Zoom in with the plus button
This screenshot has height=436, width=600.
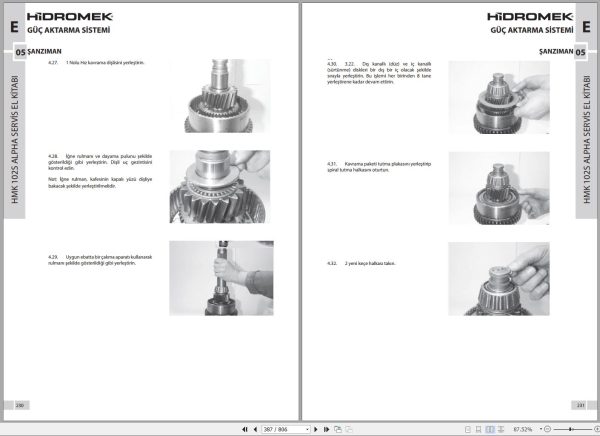(x=597, y=429)
